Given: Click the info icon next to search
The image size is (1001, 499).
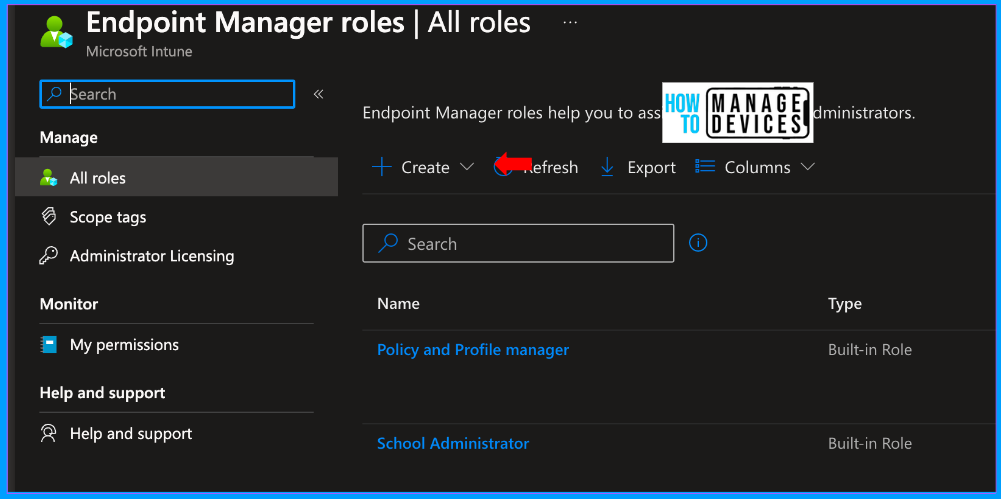Looking at the screenshot, I should [698, 242].
